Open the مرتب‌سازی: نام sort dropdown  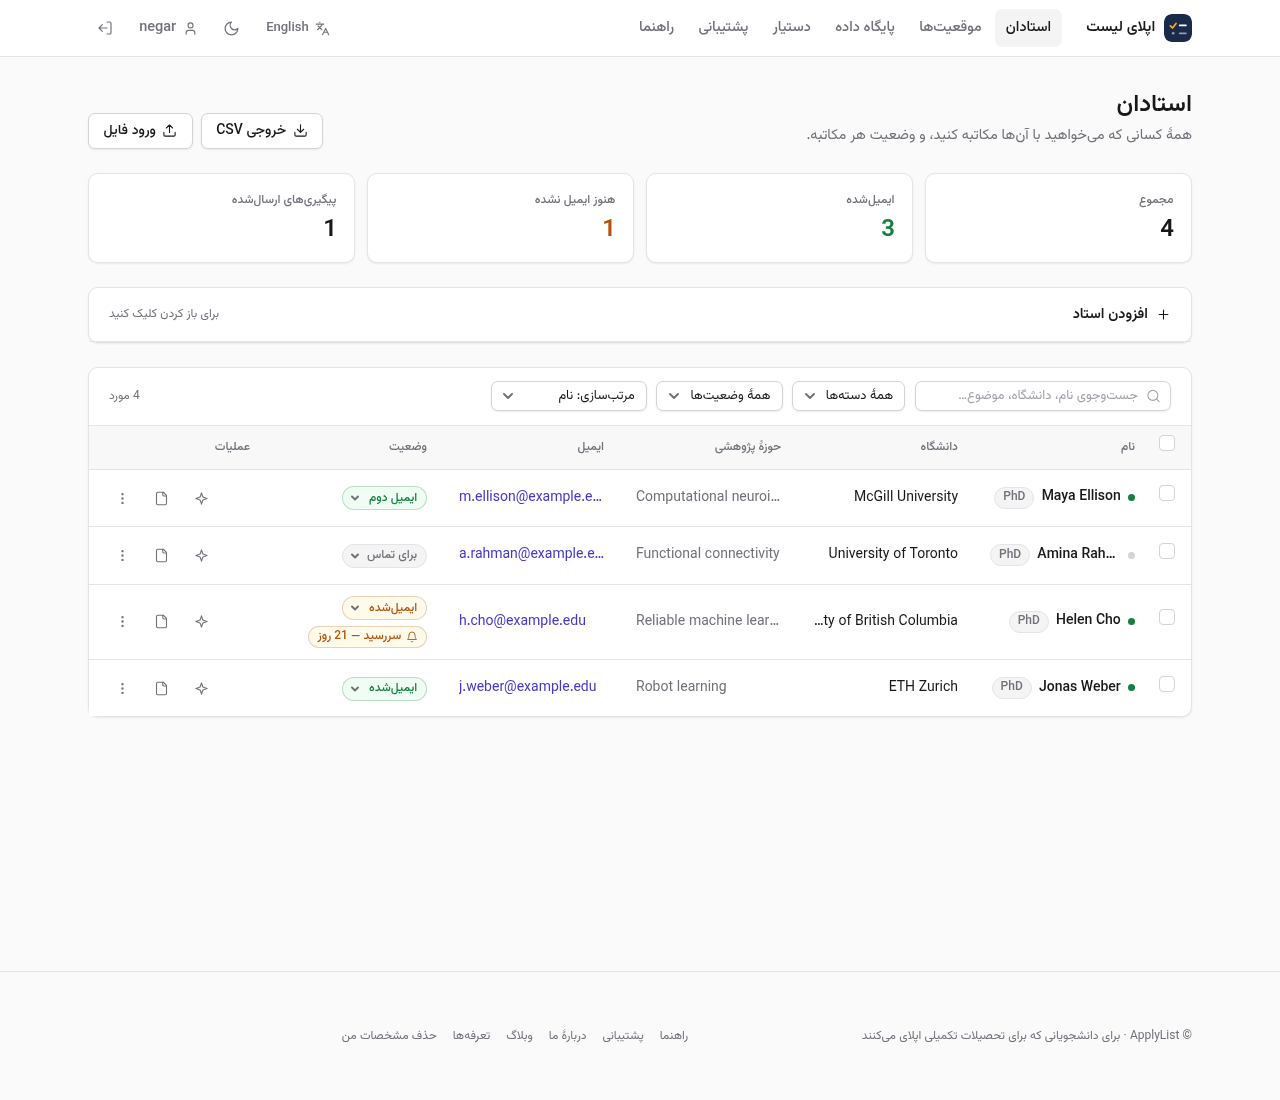point(569,396)
